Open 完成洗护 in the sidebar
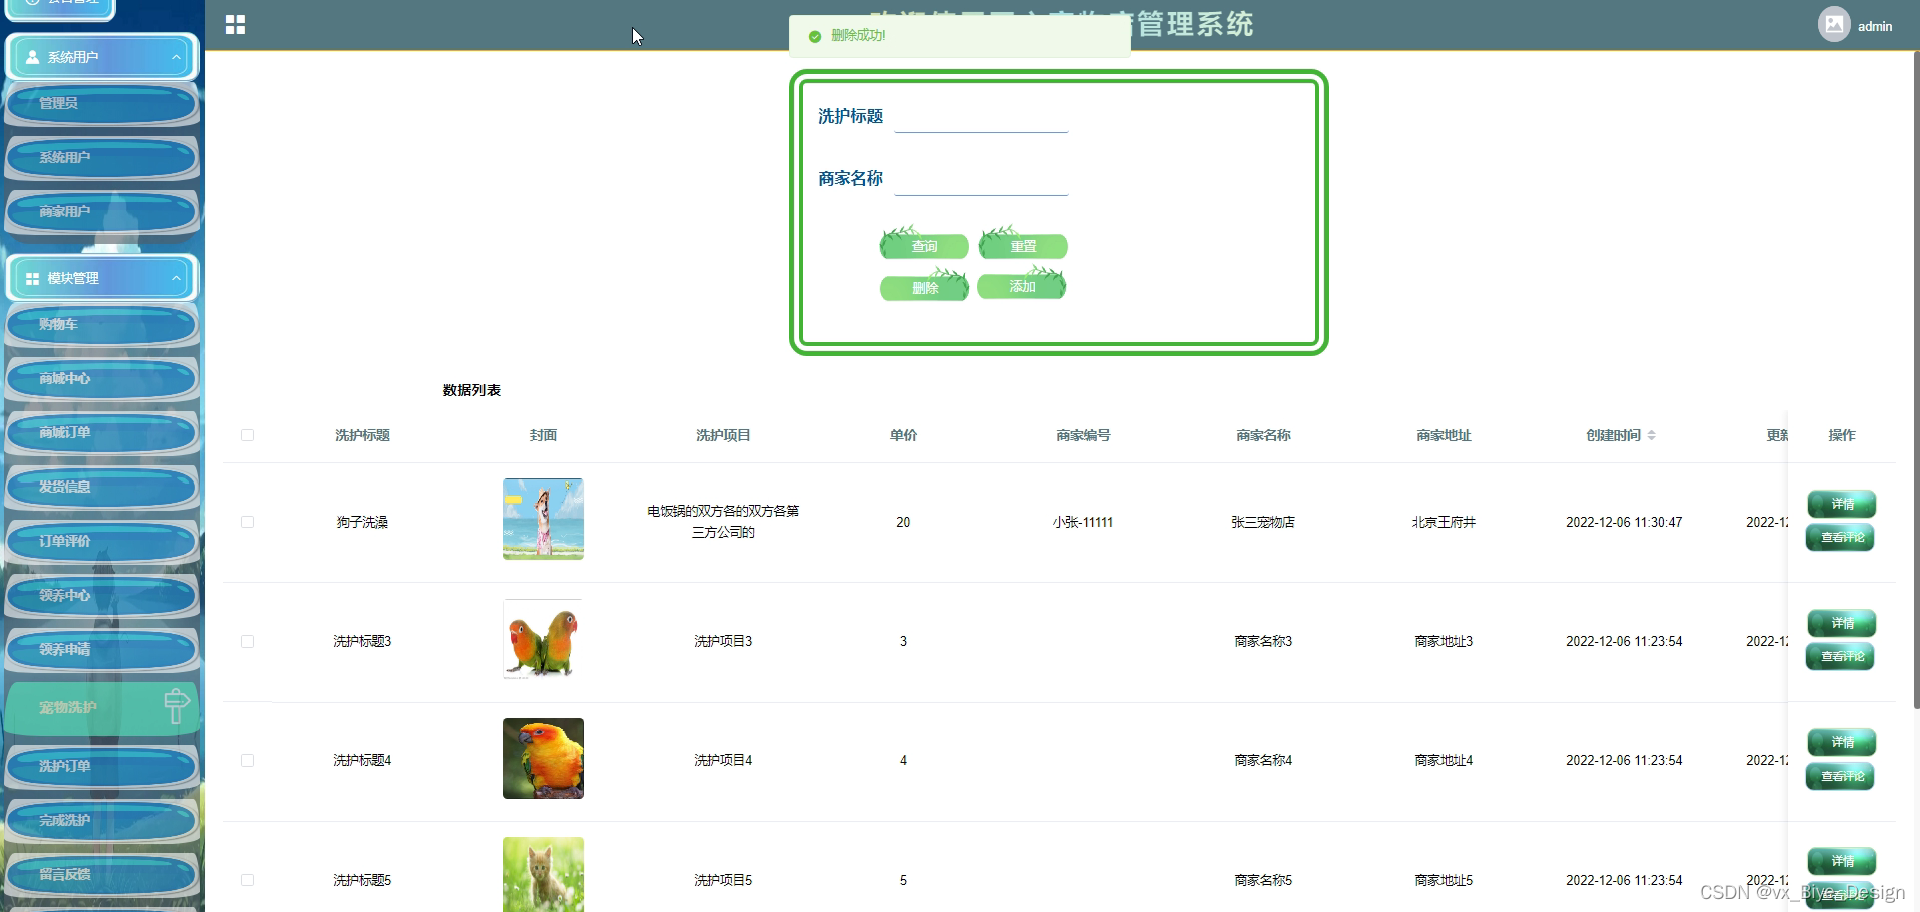Viewport: 1920px width, 912px height. [102, 820]
